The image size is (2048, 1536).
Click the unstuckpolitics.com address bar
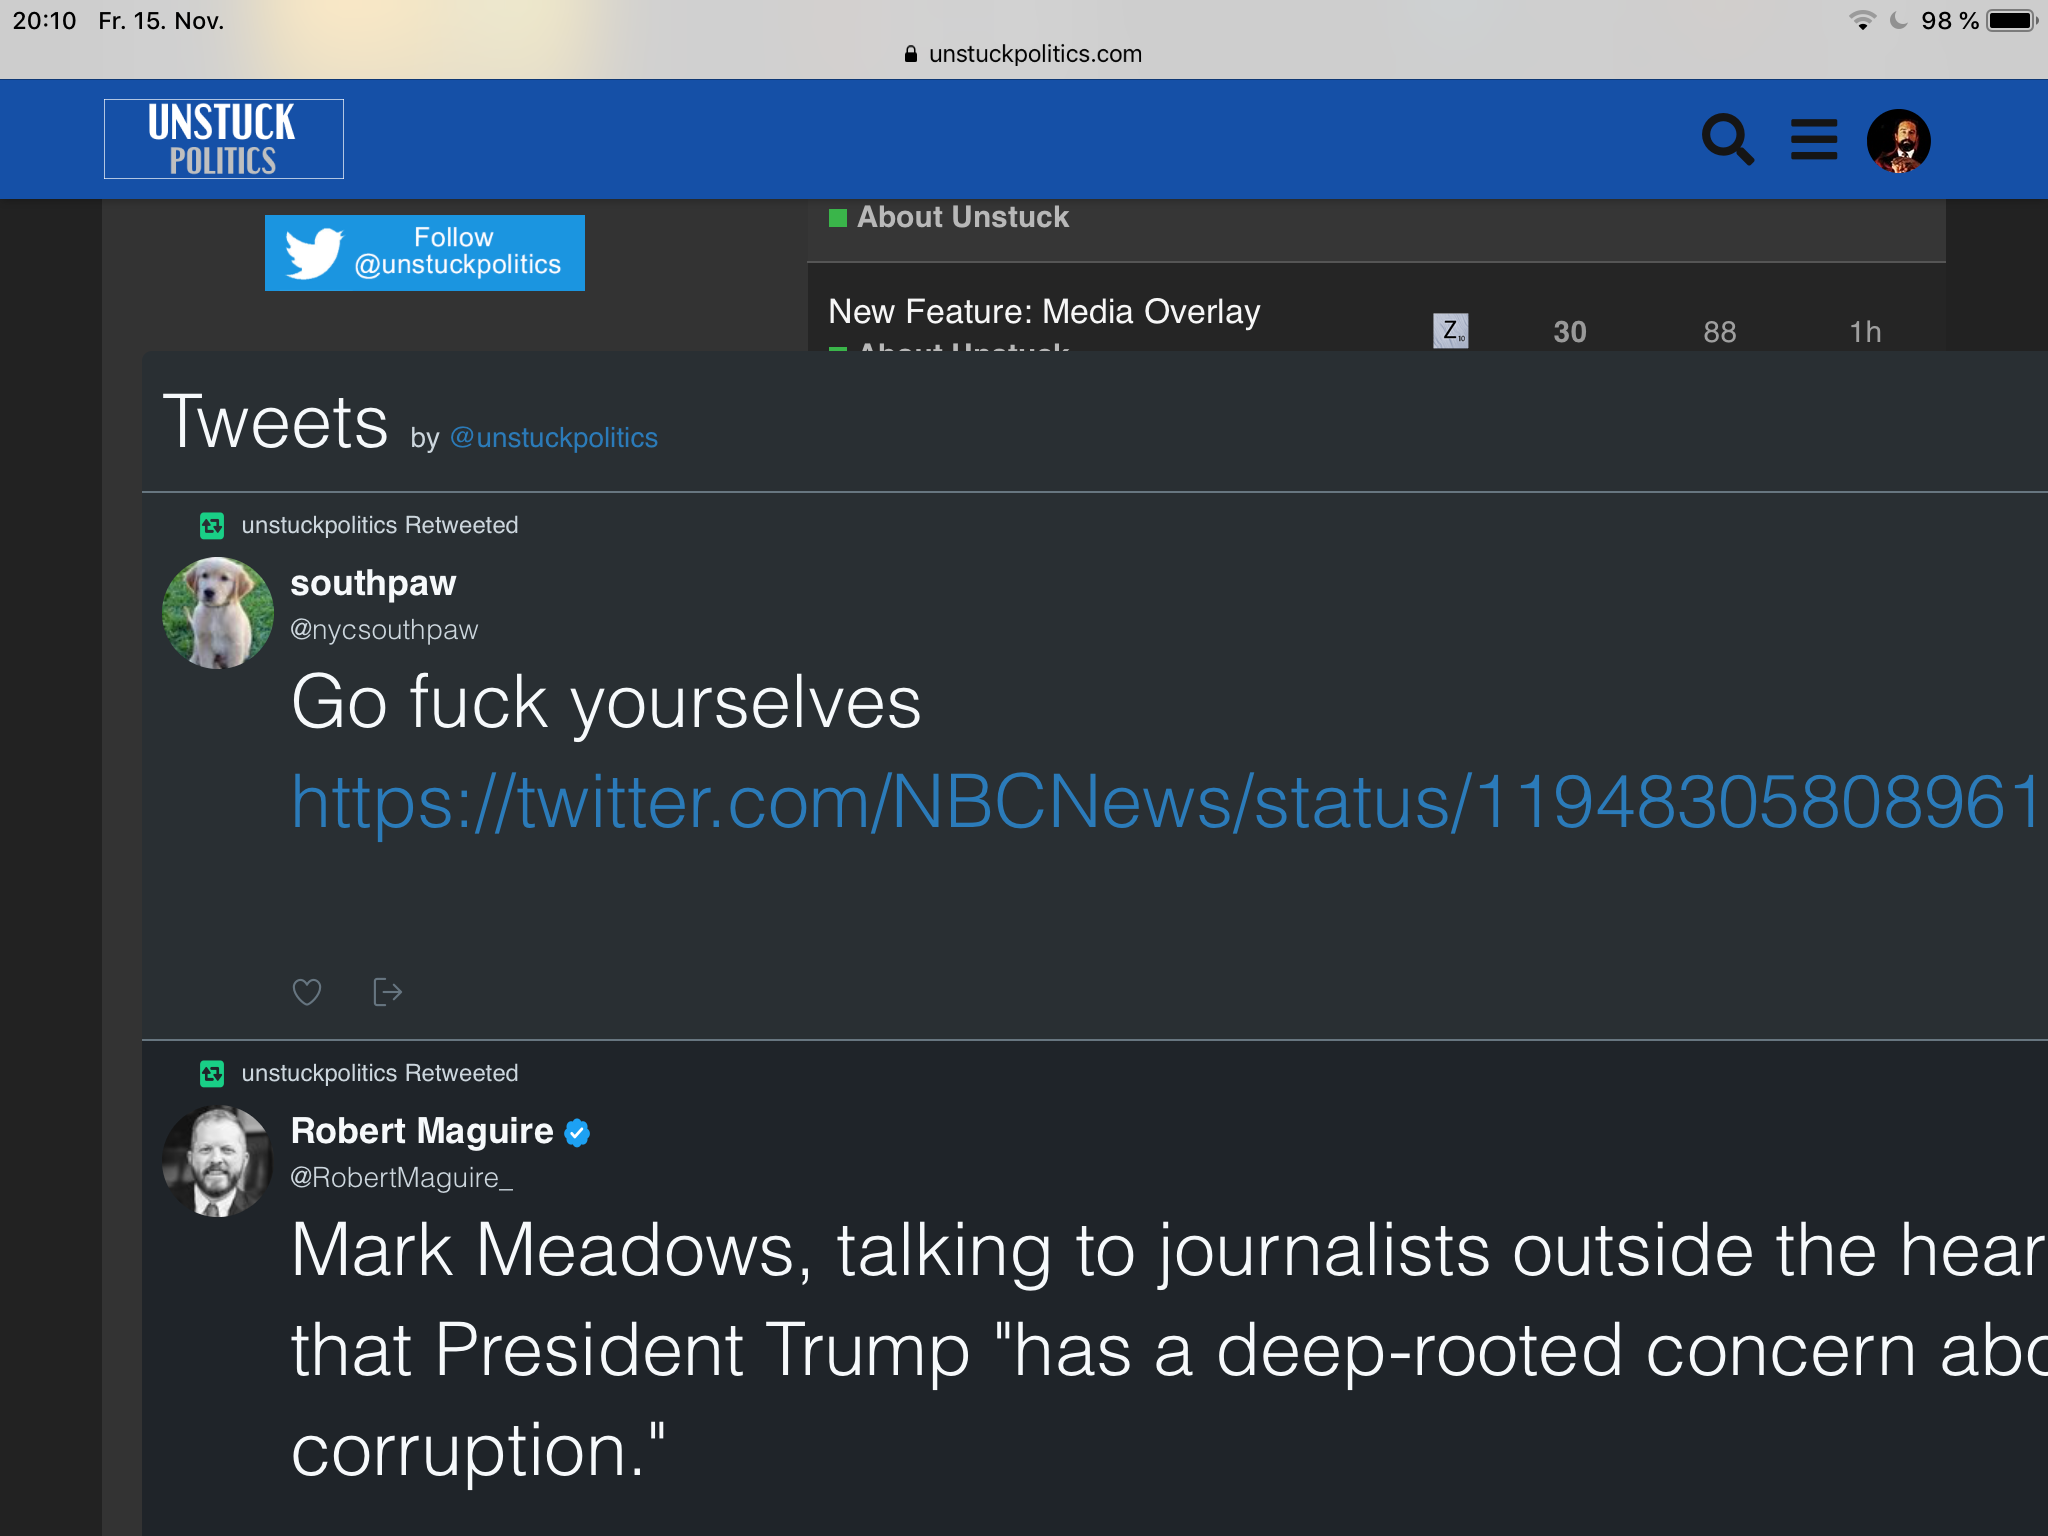(x=1024, y=54)
